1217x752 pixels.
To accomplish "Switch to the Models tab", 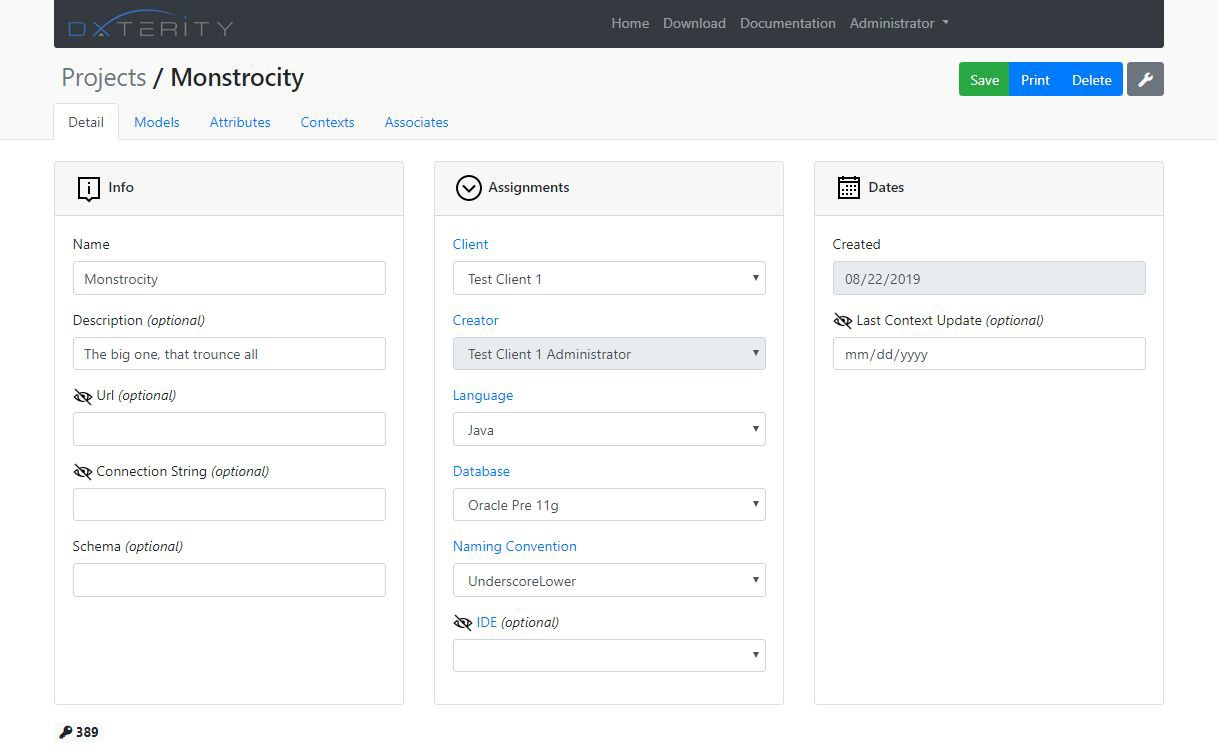I will click(156, 122).
